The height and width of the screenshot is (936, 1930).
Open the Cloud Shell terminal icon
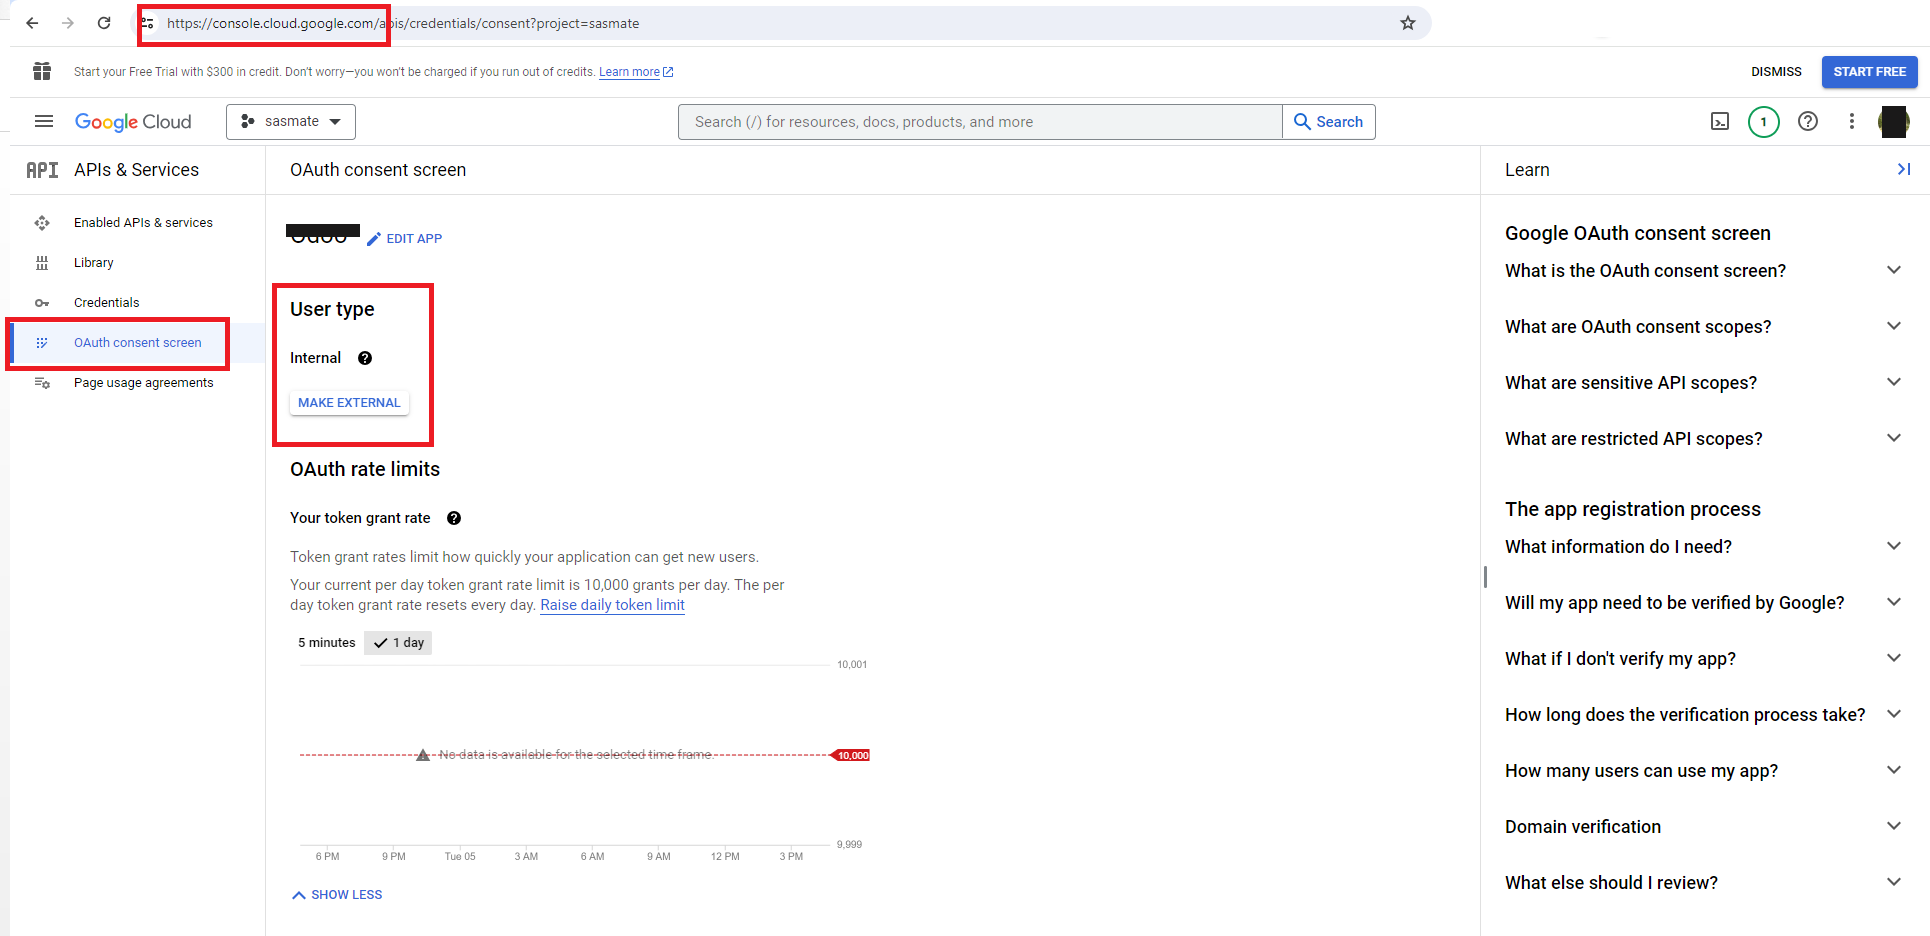pos(1719,122)
